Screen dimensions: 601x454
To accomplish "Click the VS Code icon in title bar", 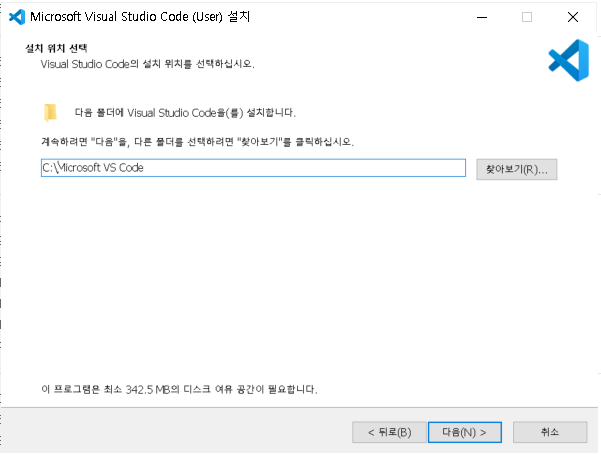I will tap(17, 17).
